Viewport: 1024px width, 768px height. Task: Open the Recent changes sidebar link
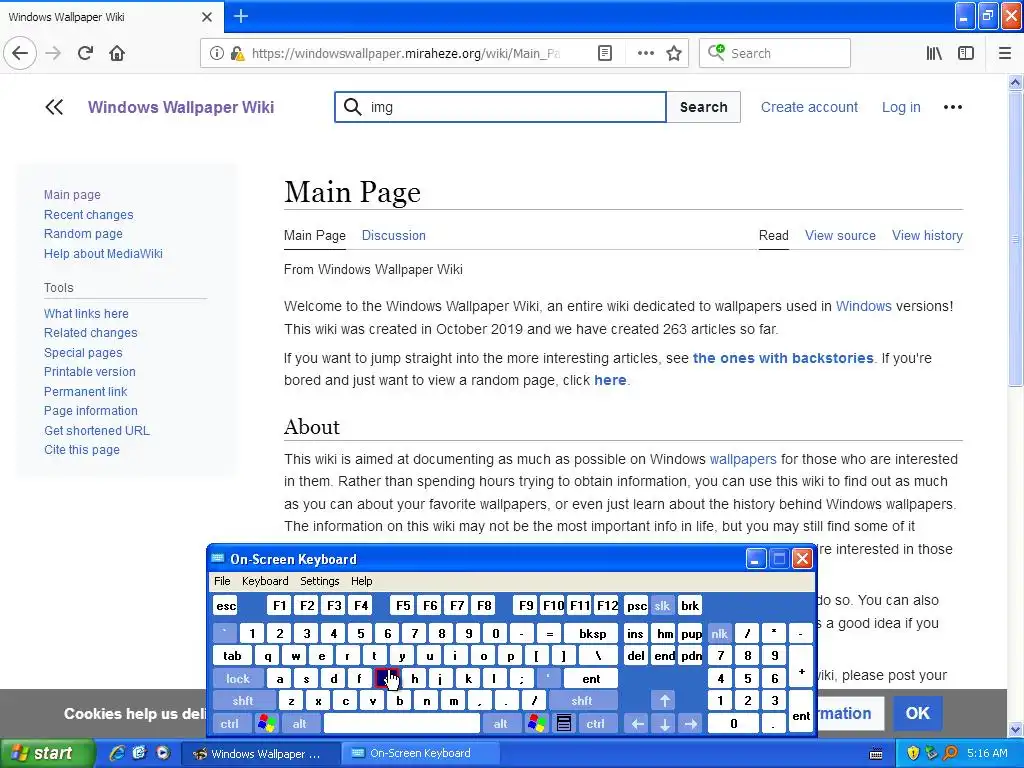point(88,214)
